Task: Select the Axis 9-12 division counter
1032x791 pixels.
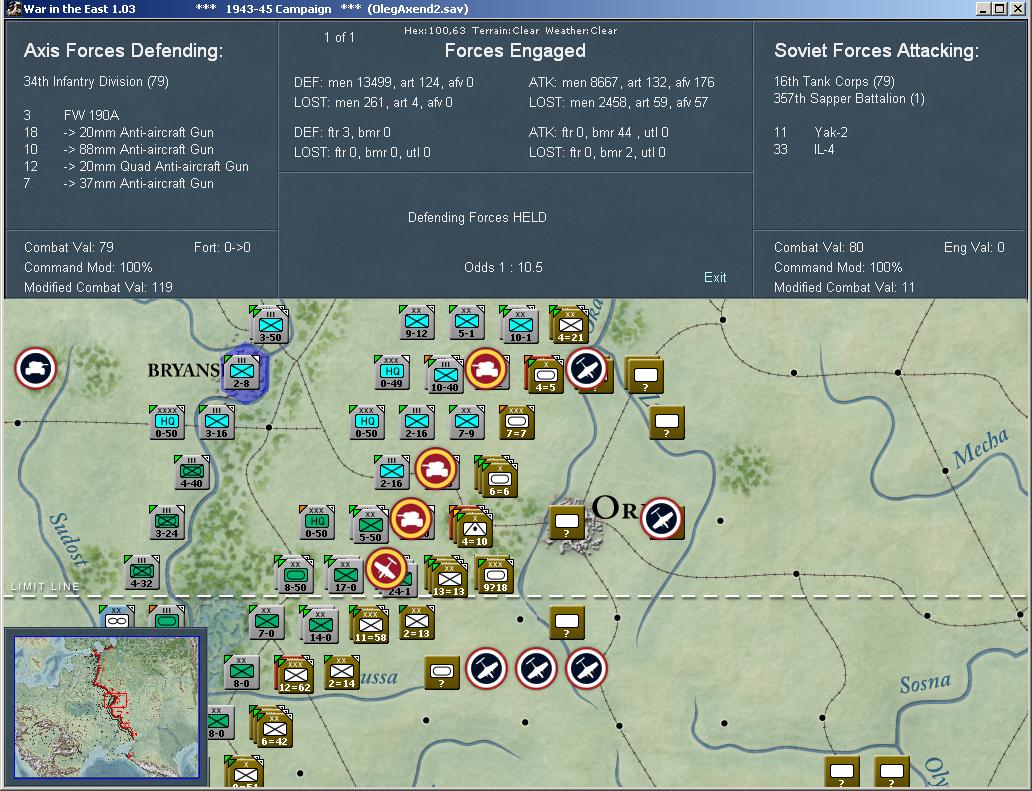Action: (417, 322)
